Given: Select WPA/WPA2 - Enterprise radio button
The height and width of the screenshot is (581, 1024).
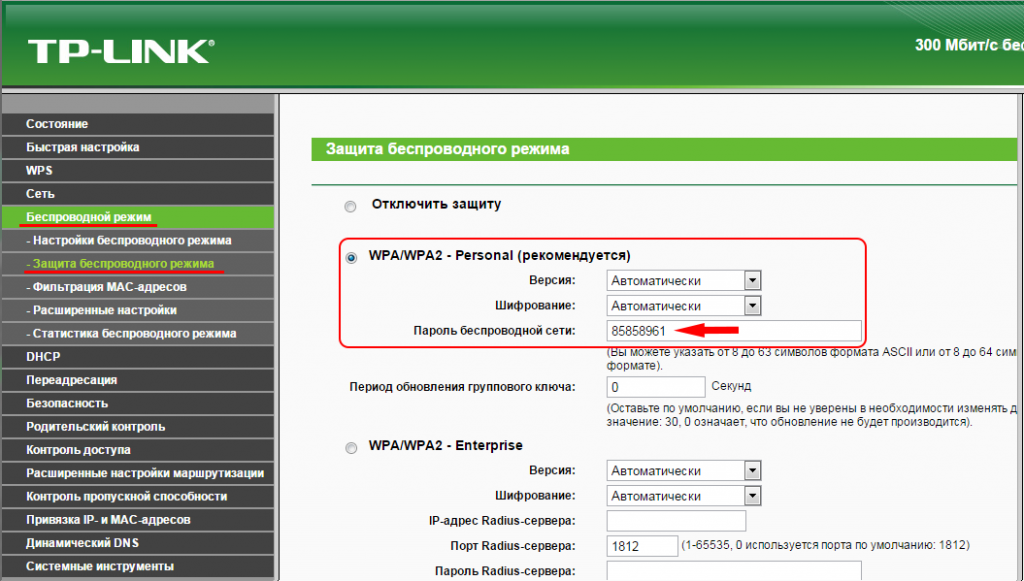Looking at the screenshot, I should pyautogui.click(x=351, y=448).
